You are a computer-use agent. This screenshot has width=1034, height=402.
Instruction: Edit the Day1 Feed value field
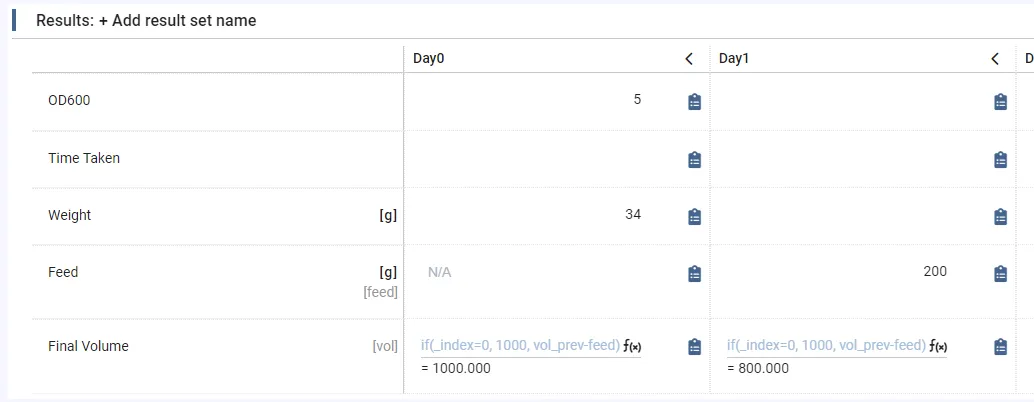(x=840, y=272)
